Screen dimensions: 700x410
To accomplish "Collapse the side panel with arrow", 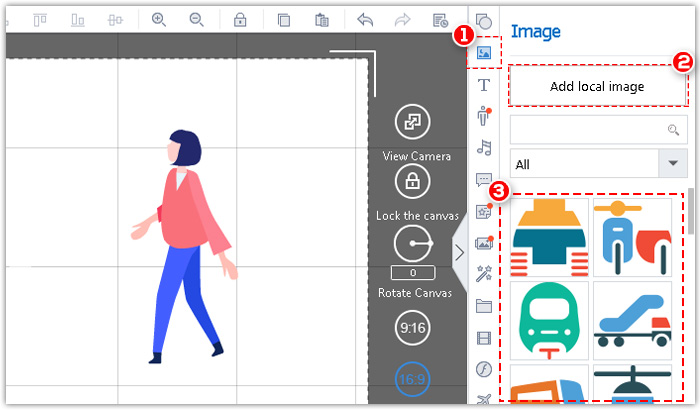I will click(459, 252).
